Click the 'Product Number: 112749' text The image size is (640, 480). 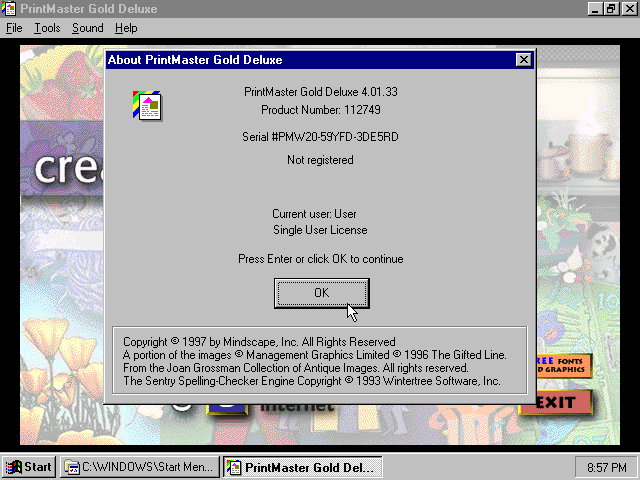(321, 110)
